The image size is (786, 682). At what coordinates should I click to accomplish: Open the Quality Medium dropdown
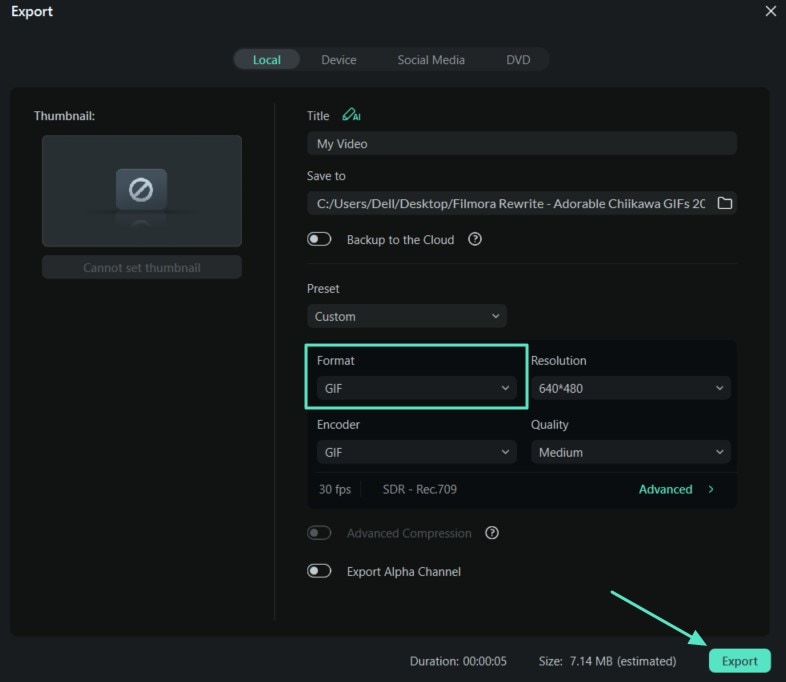tap(631, 452)
